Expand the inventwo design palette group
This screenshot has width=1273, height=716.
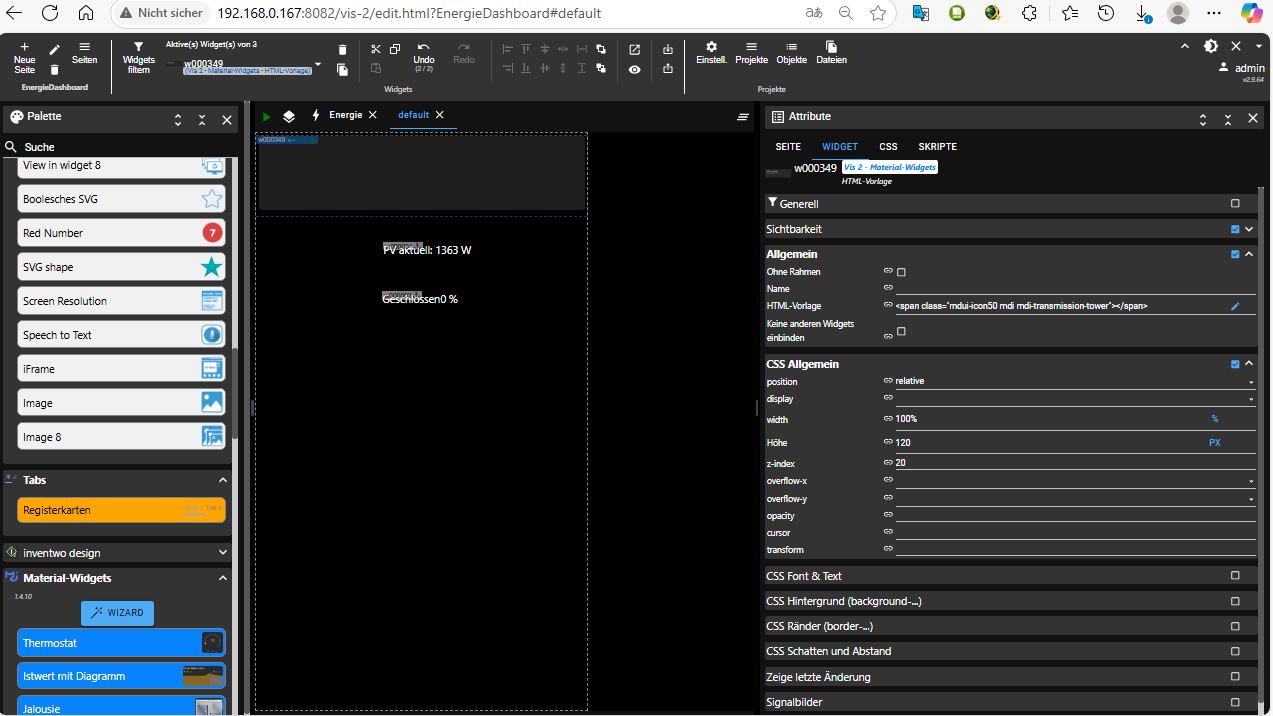(223, 552)
